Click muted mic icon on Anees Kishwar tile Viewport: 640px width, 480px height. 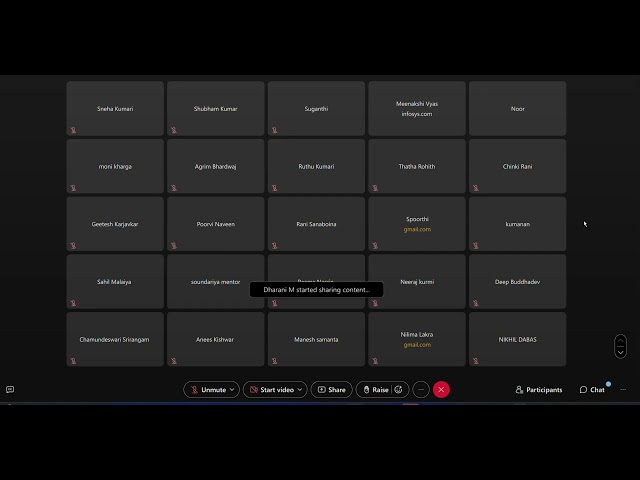pos(174,361)
